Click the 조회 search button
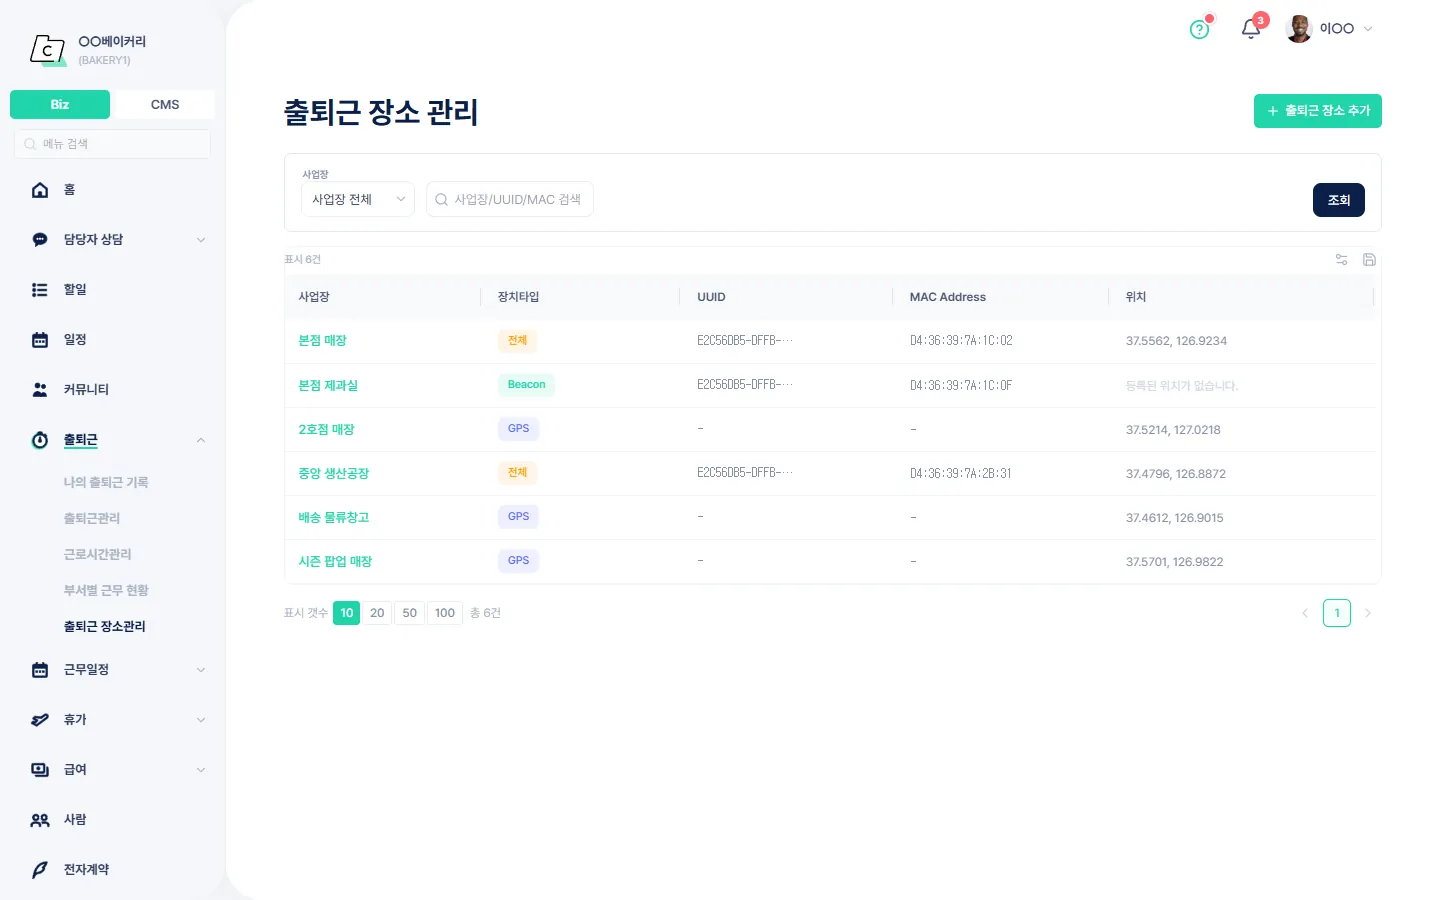This screenshot has width=1440, height=900. tap(1339, 200)
